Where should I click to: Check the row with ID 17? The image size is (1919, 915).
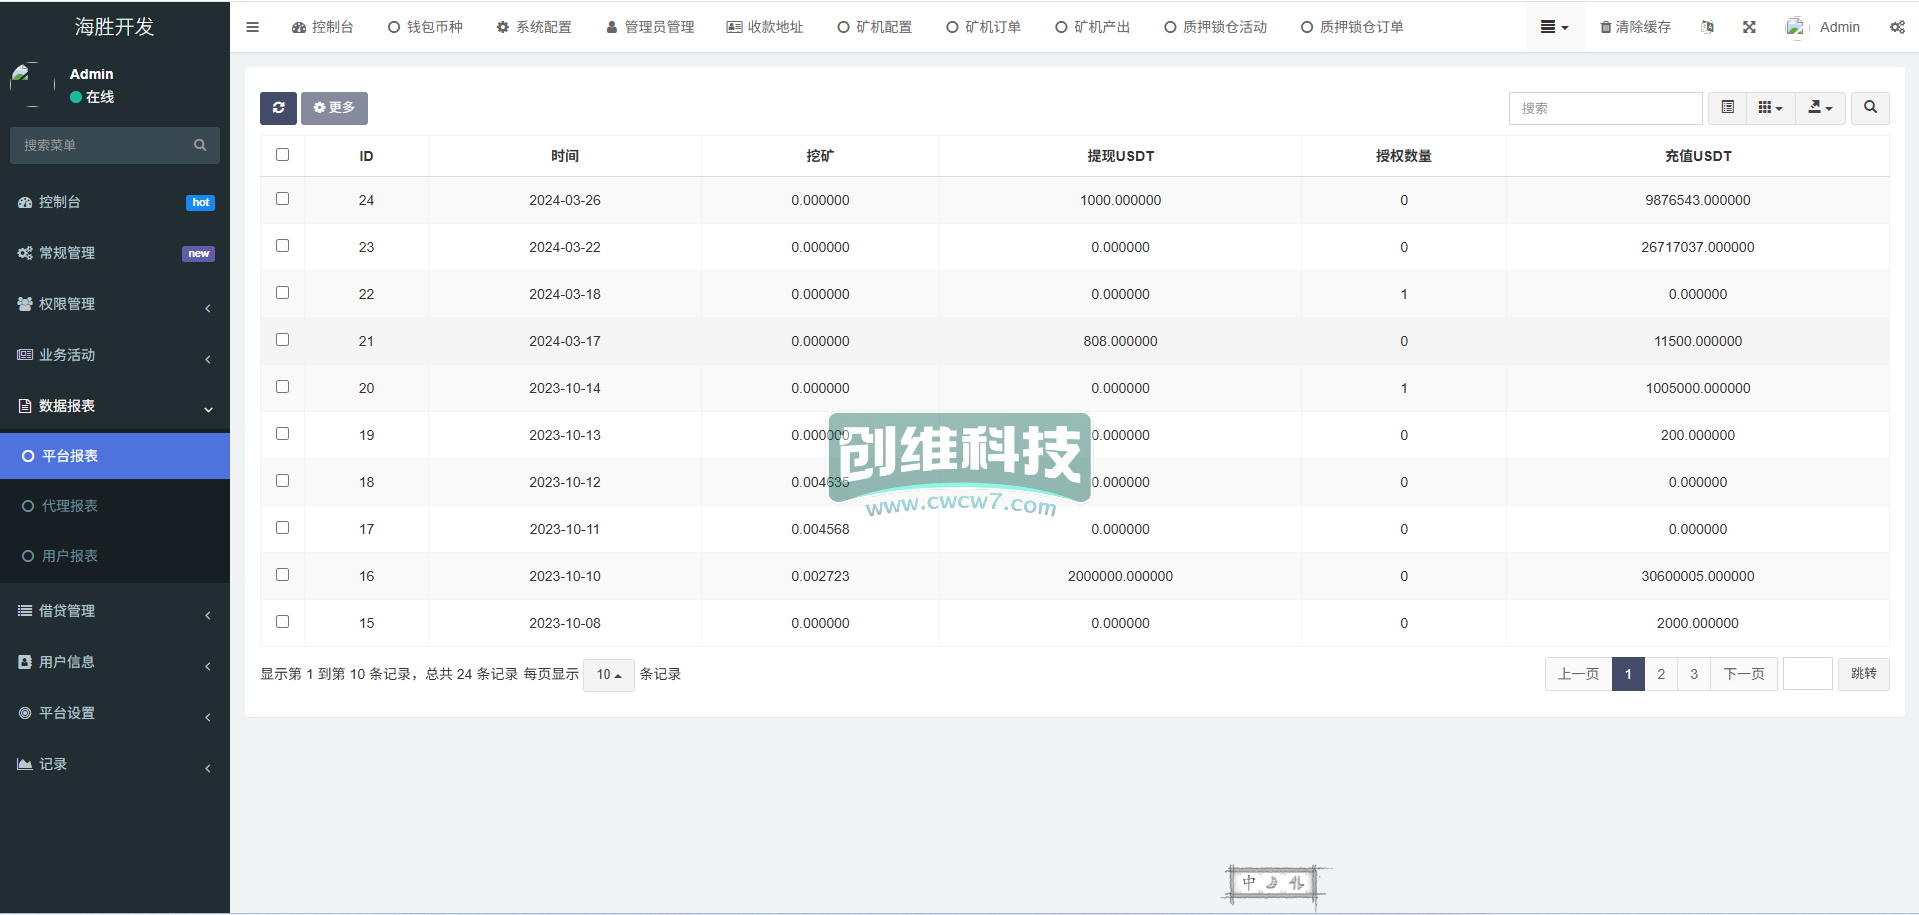pos(282,528)
